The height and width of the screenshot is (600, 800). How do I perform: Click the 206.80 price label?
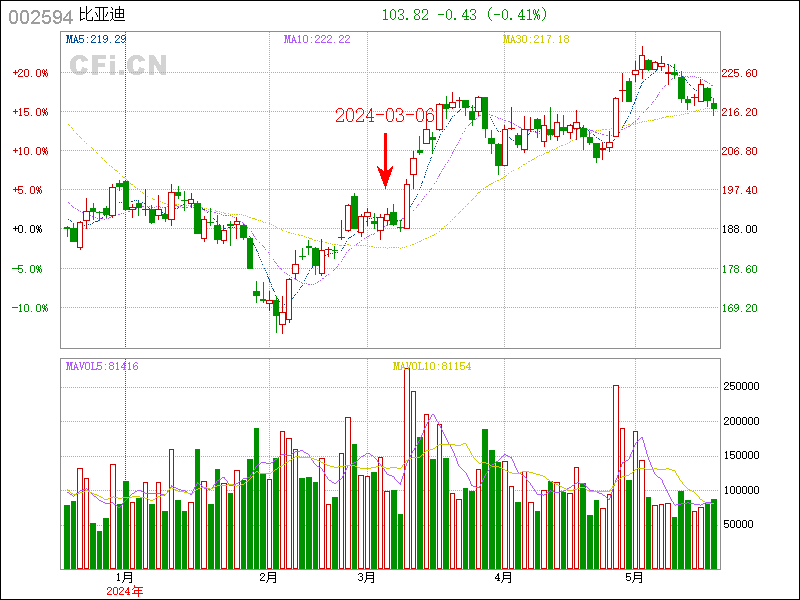[740, 151]
